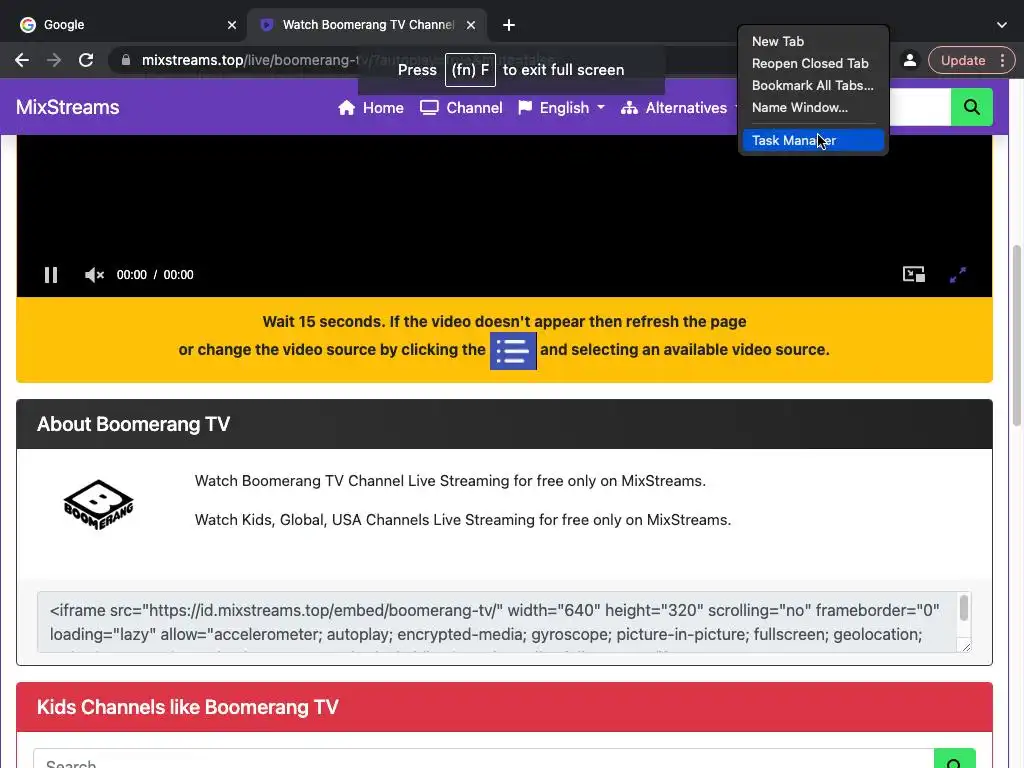Unmute the video with speaker icon
1024x768 pixels.
[94, 275]
